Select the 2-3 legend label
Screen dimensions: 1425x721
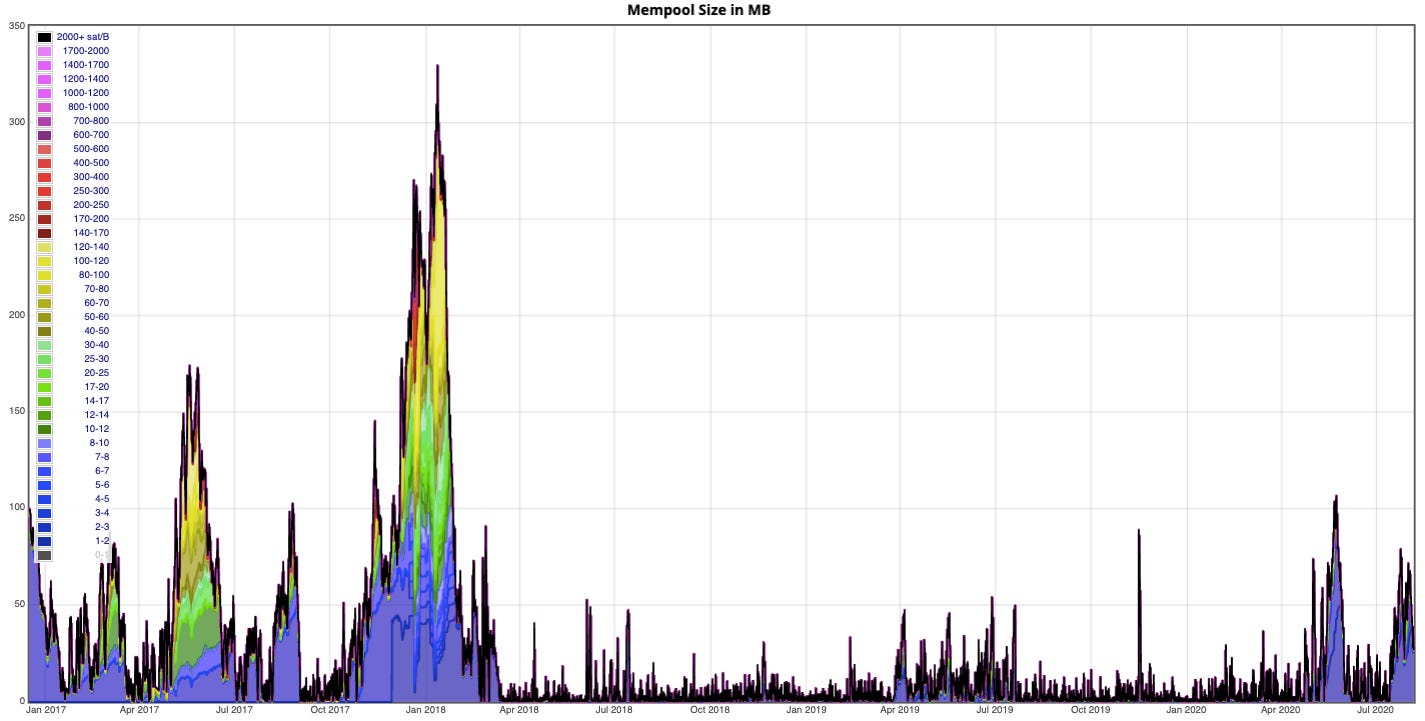[x=102, y=527]
